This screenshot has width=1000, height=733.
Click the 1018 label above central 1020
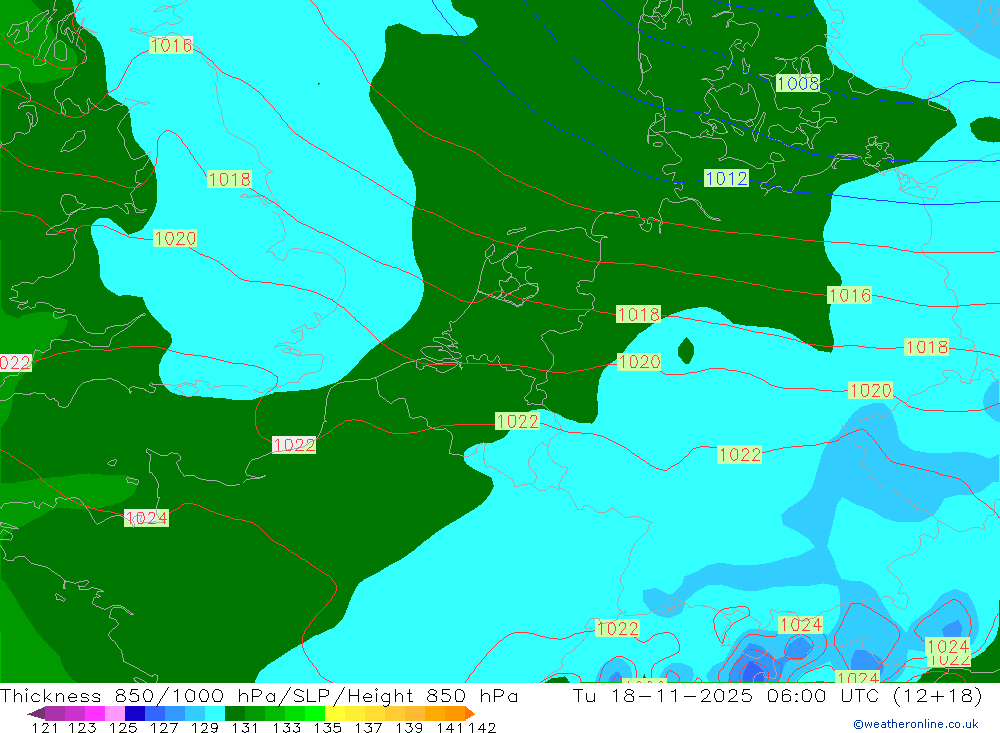638,315
